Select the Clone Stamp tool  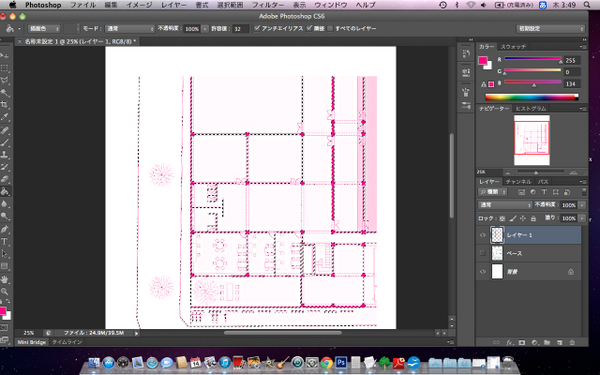click(x=5, y=155)
